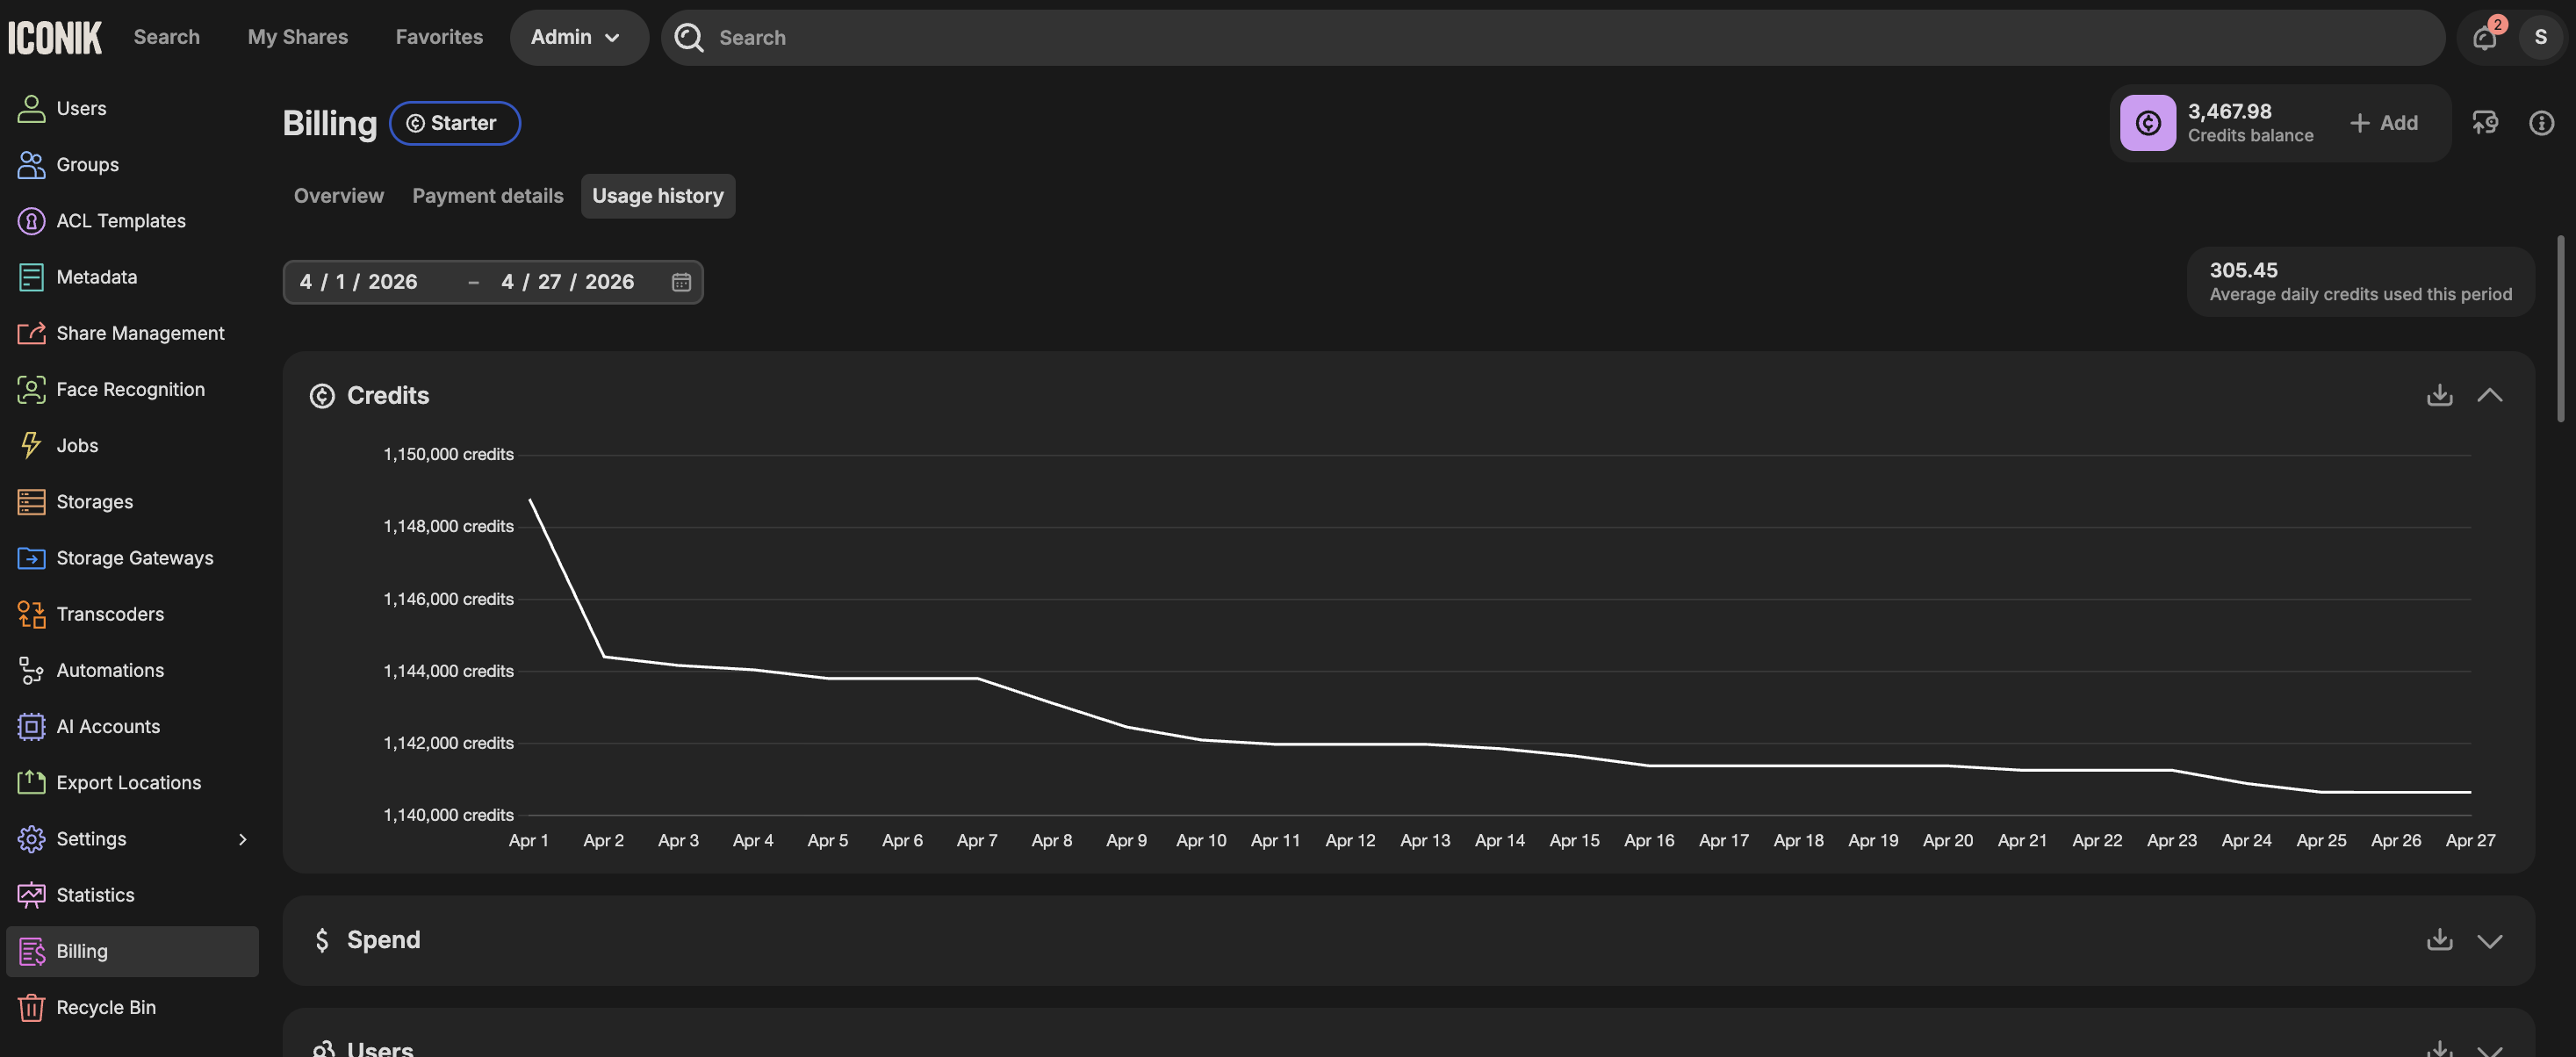This screenshot has height=1057, width=2576.
Task: Click the billing info circle icon
Action: 2541,123
